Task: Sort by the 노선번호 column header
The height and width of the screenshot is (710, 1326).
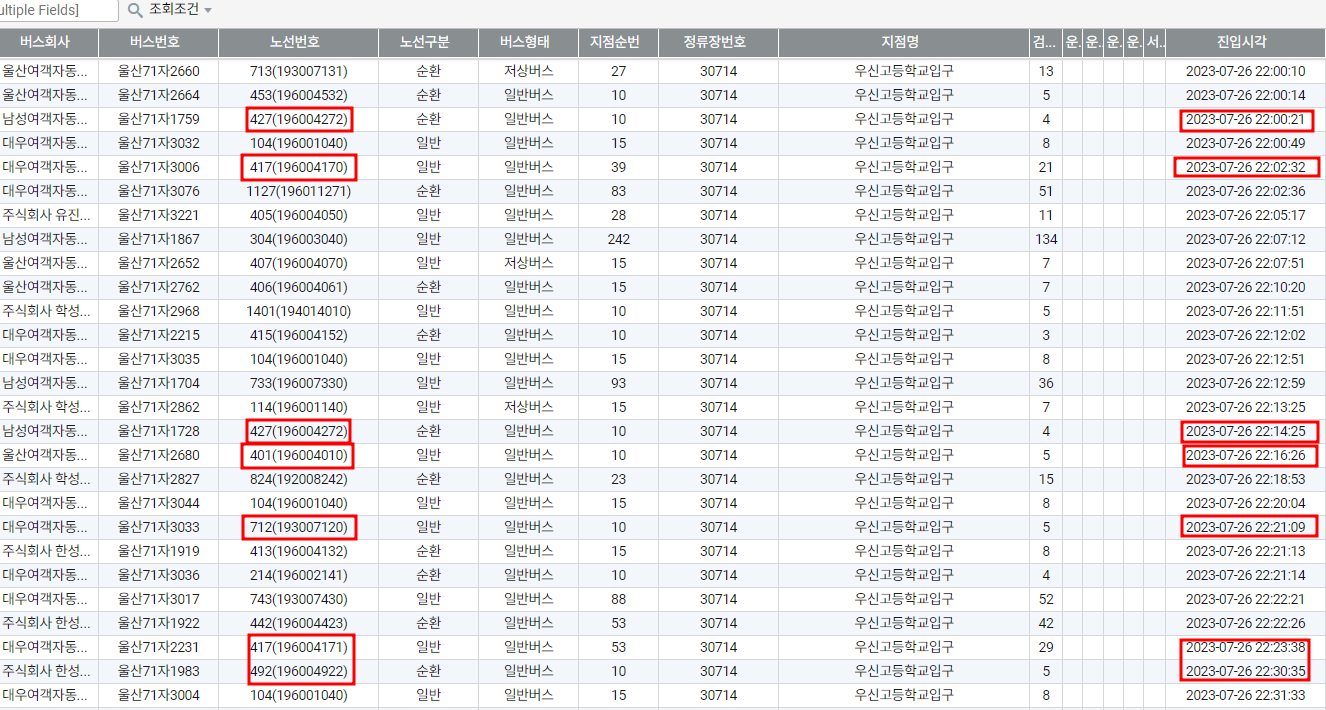Action: [298, 43]
